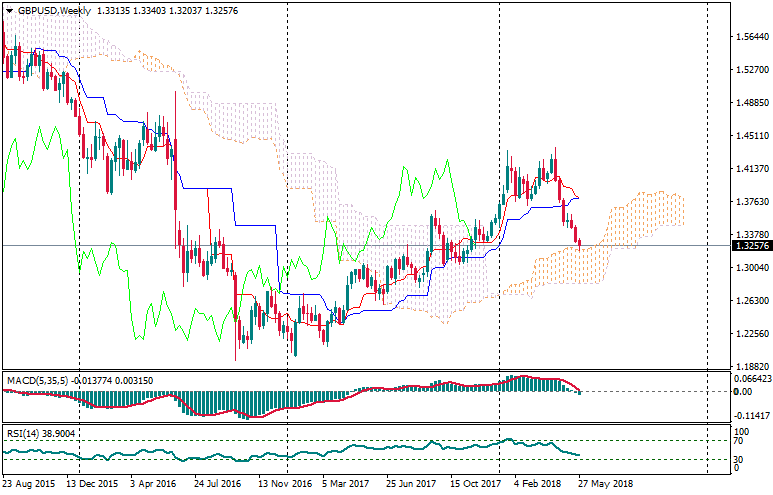Click the small triangle icon beside GBPUSD title
Image resolution: width=773 pixels, height=495 pixels.
coord(8,10)
